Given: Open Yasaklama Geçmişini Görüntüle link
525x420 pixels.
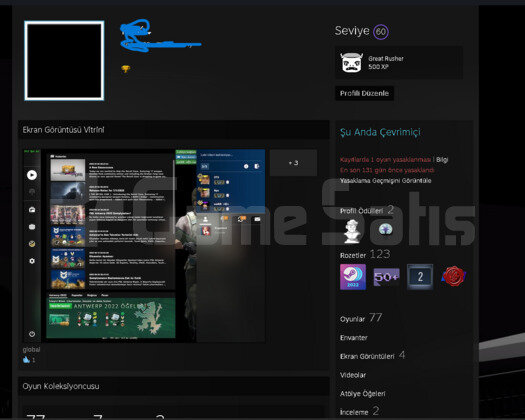Looking at the screenshot, I should (385, 181).
